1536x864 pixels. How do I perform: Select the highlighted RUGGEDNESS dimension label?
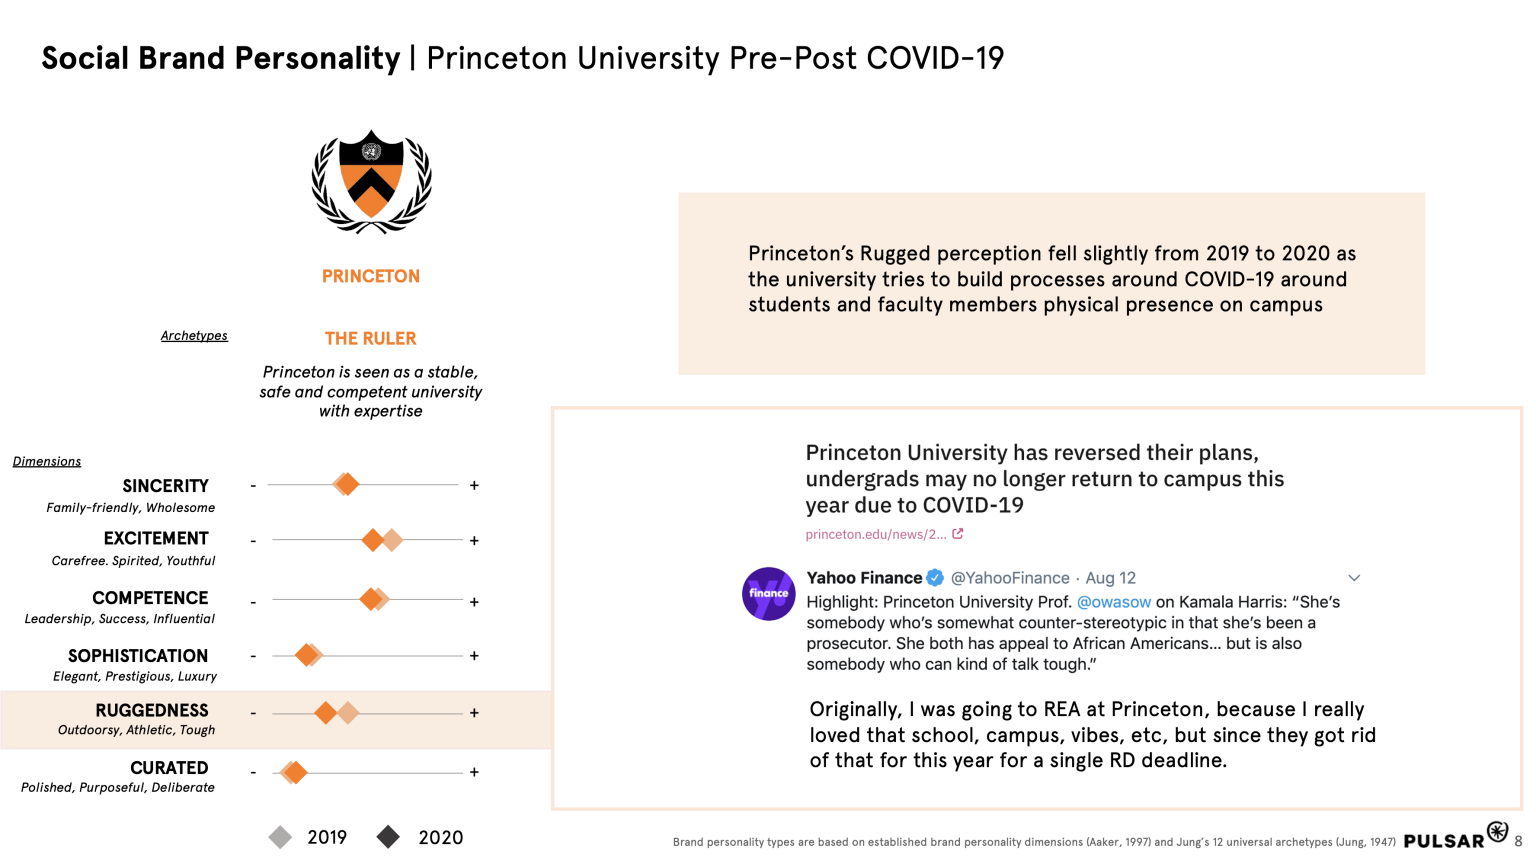pos(152,711)
